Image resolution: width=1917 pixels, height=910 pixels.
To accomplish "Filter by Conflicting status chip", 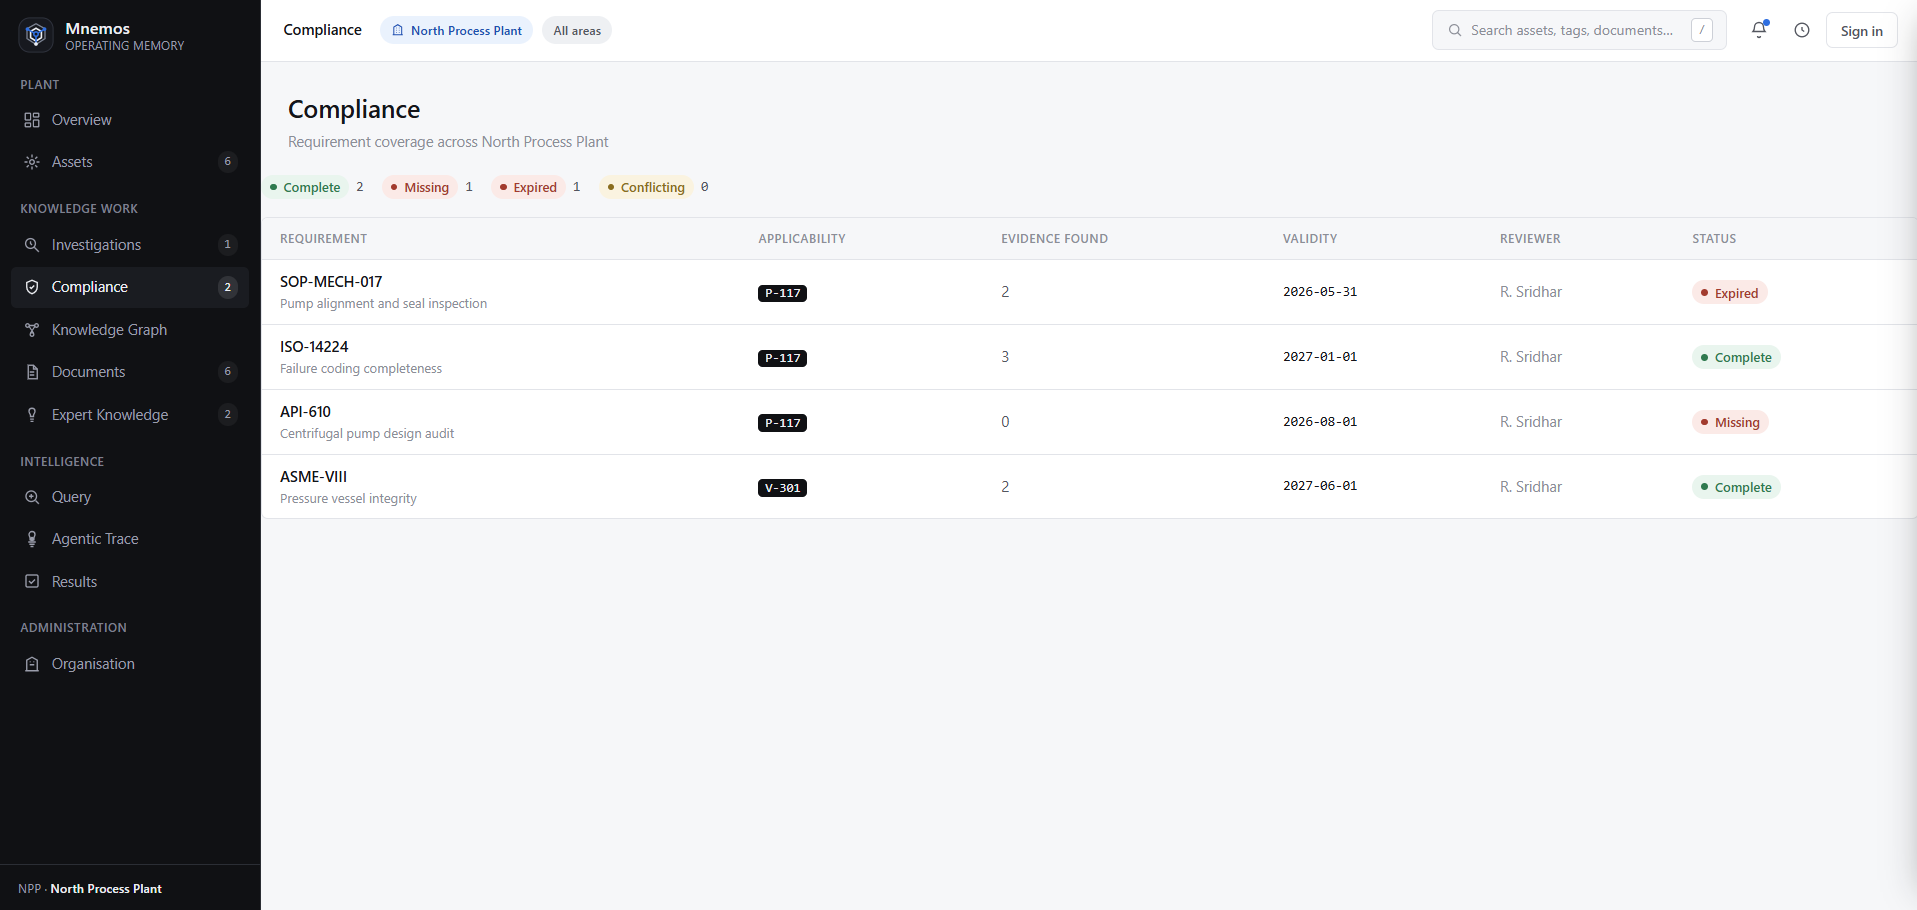I will coord(646,187).
